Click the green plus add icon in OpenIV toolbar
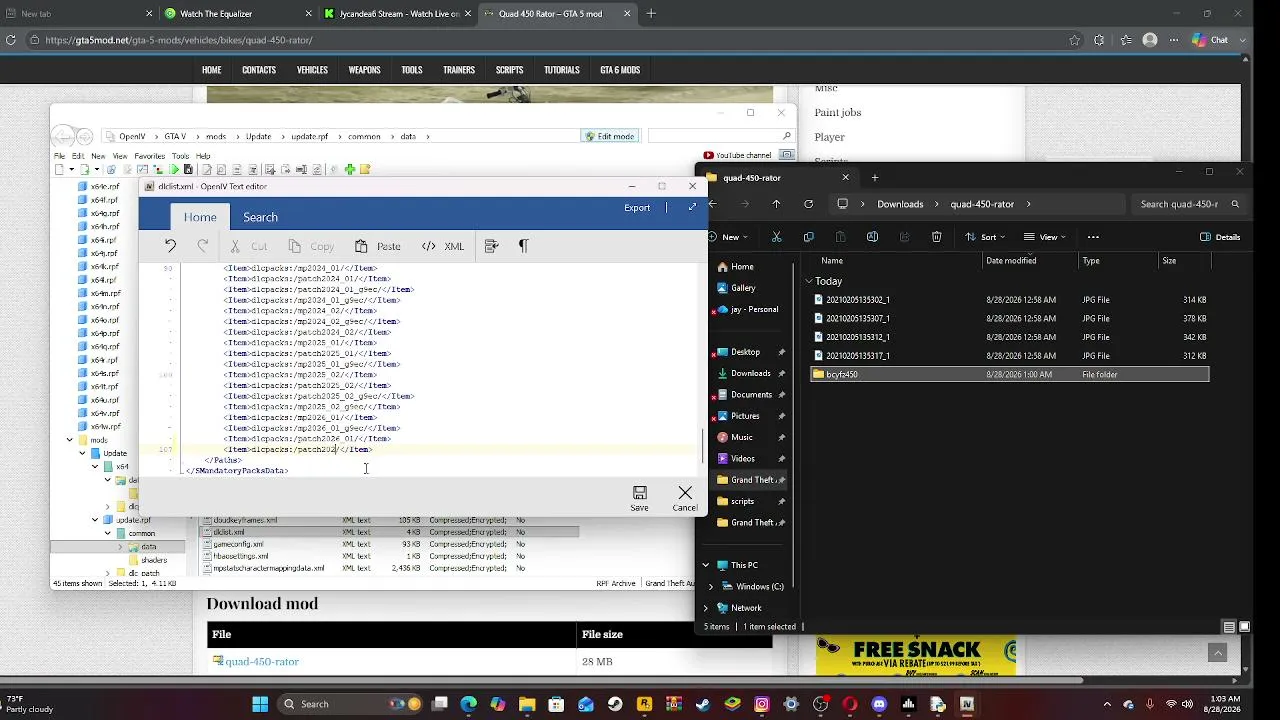The image size is (1280, 720). point(350,170)
